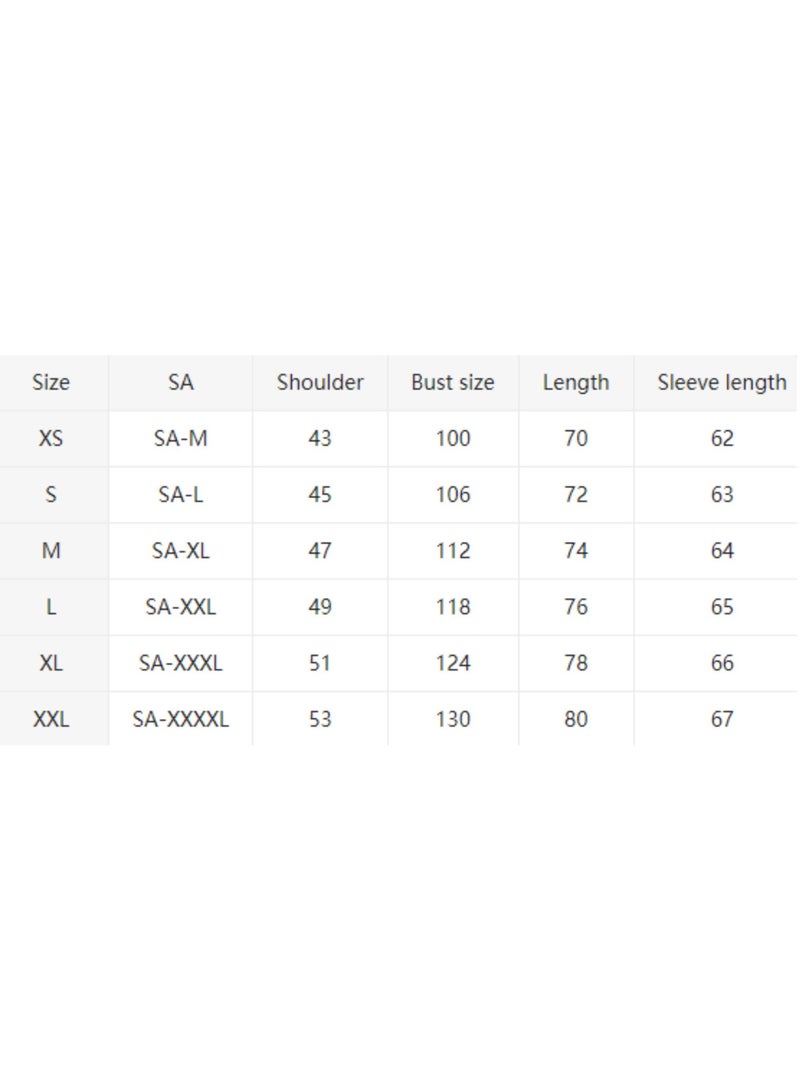Click the Length column header

576,382
